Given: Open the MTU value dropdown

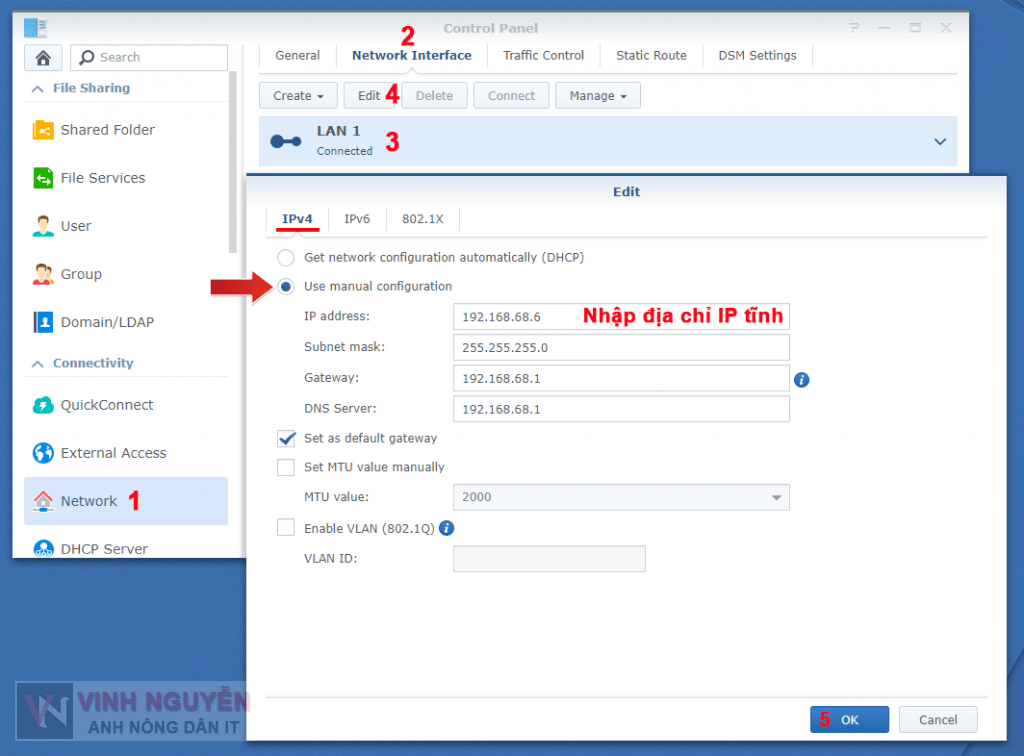Looking at the screenshot, I should coord(776,497).
